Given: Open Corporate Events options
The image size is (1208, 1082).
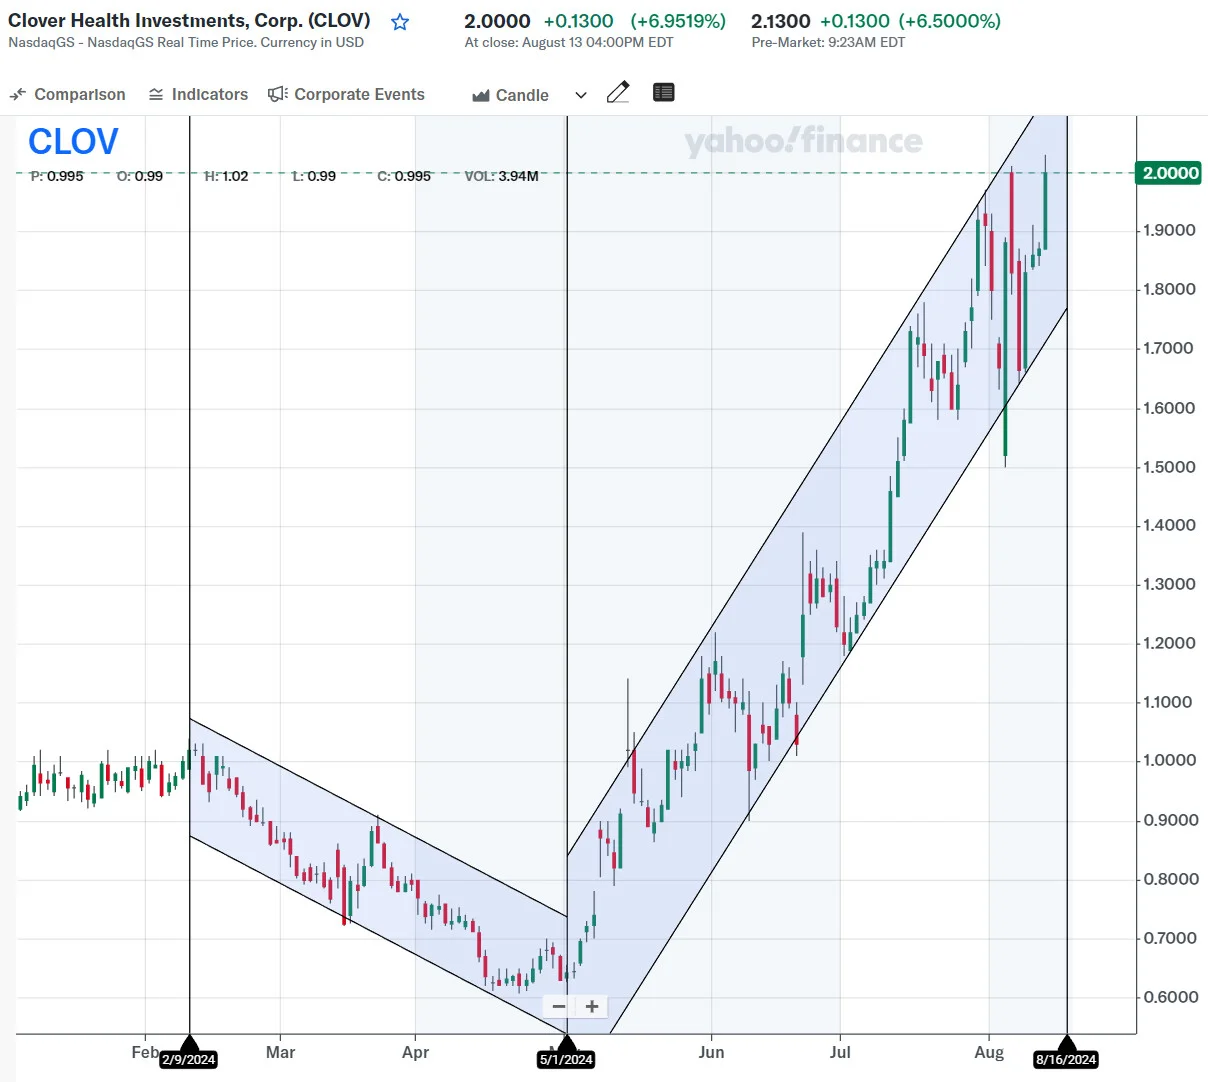Looking at the screenshot, I should coord(346,94).
